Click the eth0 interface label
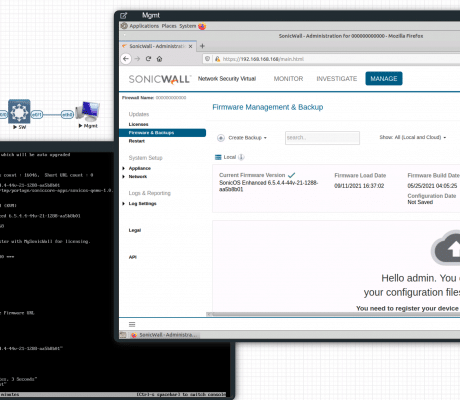The width and height of the screenshot is (460, 400). click(67, 115)
